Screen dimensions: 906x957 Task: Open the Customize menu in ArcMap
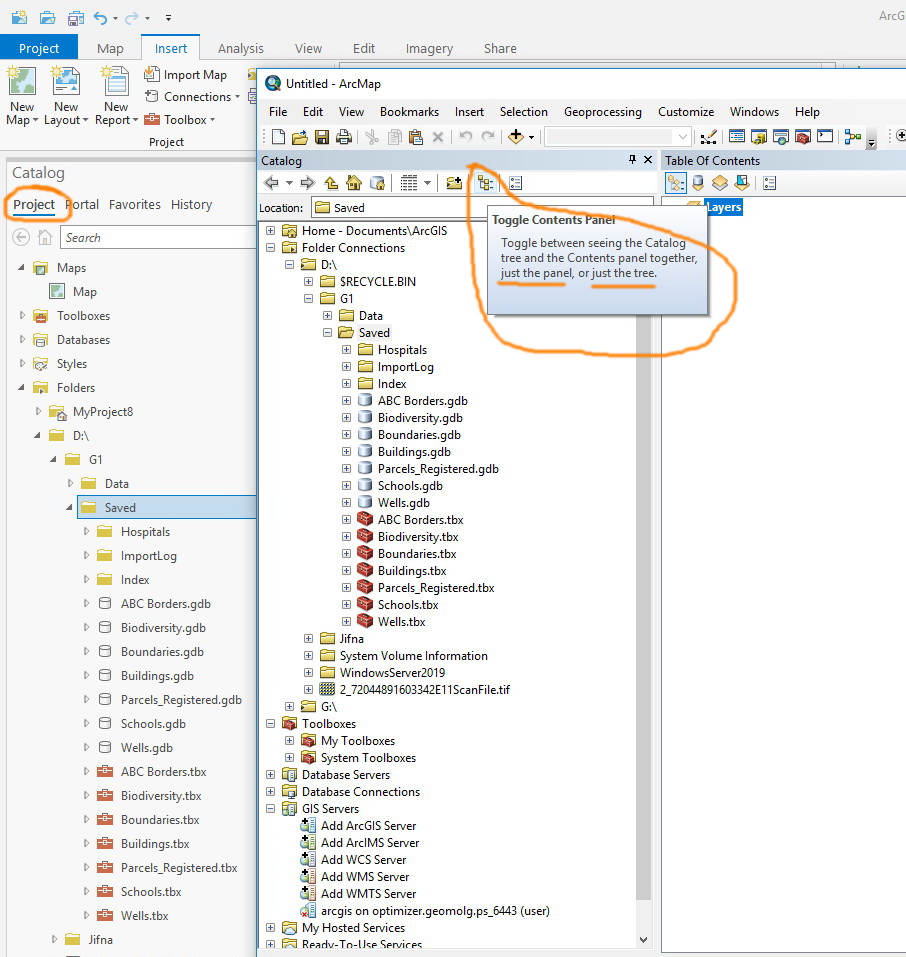[686, 112]
